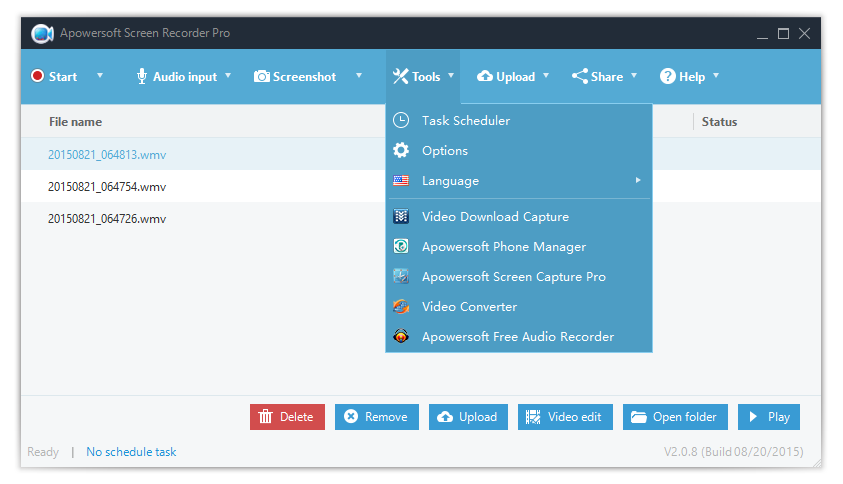Click the Screenshot label in toolbar
843x484 pixels.
click(304, 76)
